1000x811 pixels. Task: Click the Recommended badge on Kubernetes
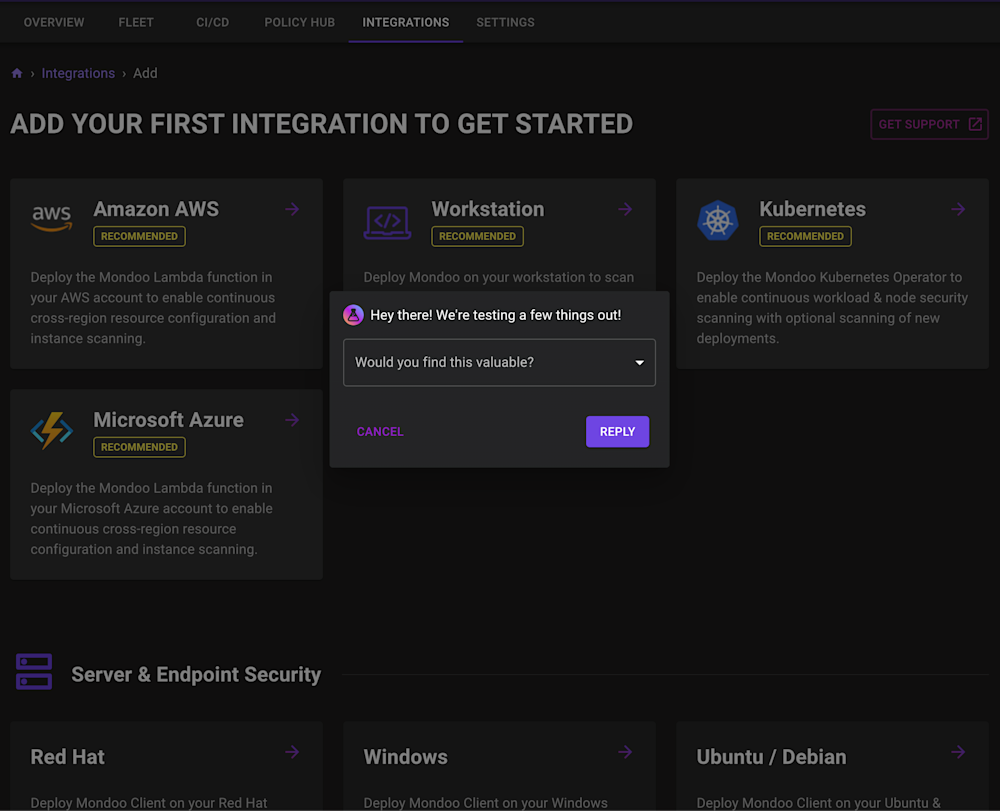coord(805,237)
